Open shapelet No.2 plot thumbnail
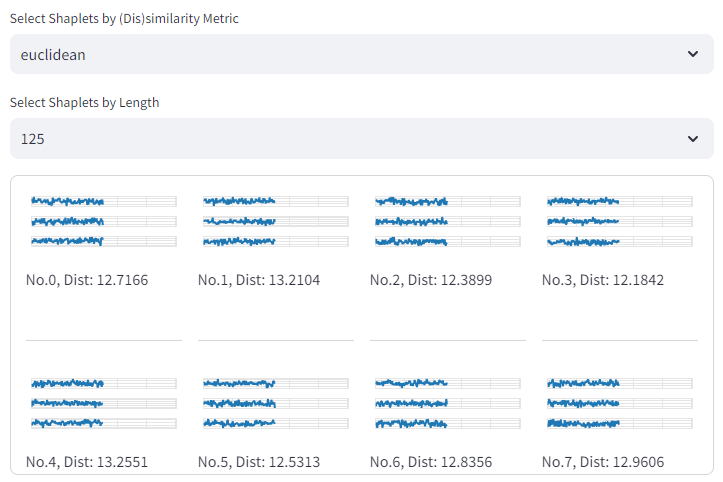This screenshot has width=723, height=482. click(448, 221)
